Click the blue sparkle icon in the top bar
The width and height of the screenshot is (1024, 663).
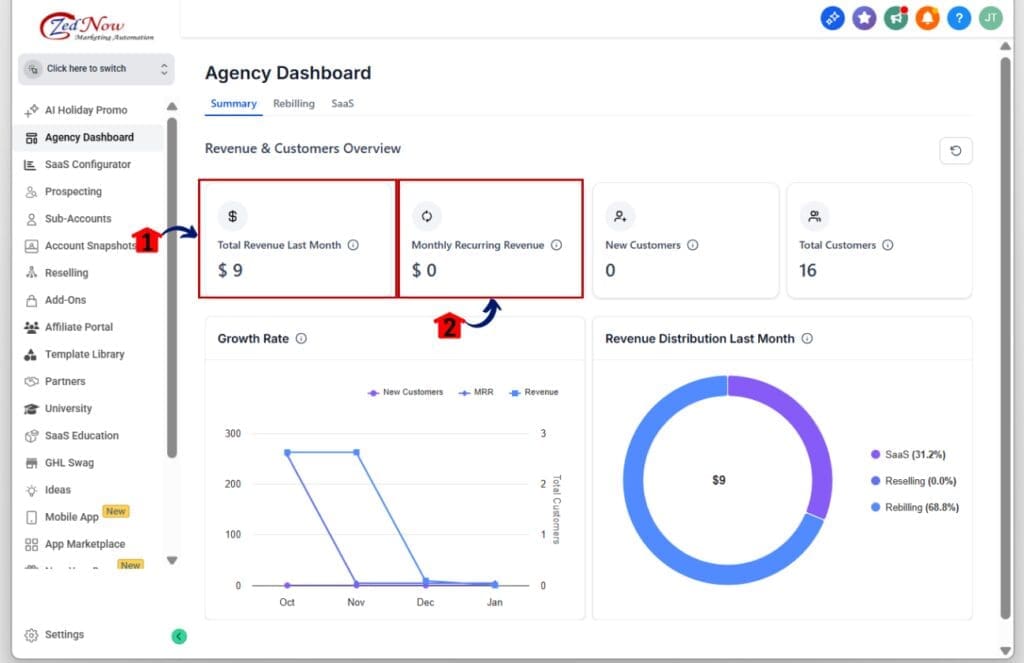[x=832, y=18]
